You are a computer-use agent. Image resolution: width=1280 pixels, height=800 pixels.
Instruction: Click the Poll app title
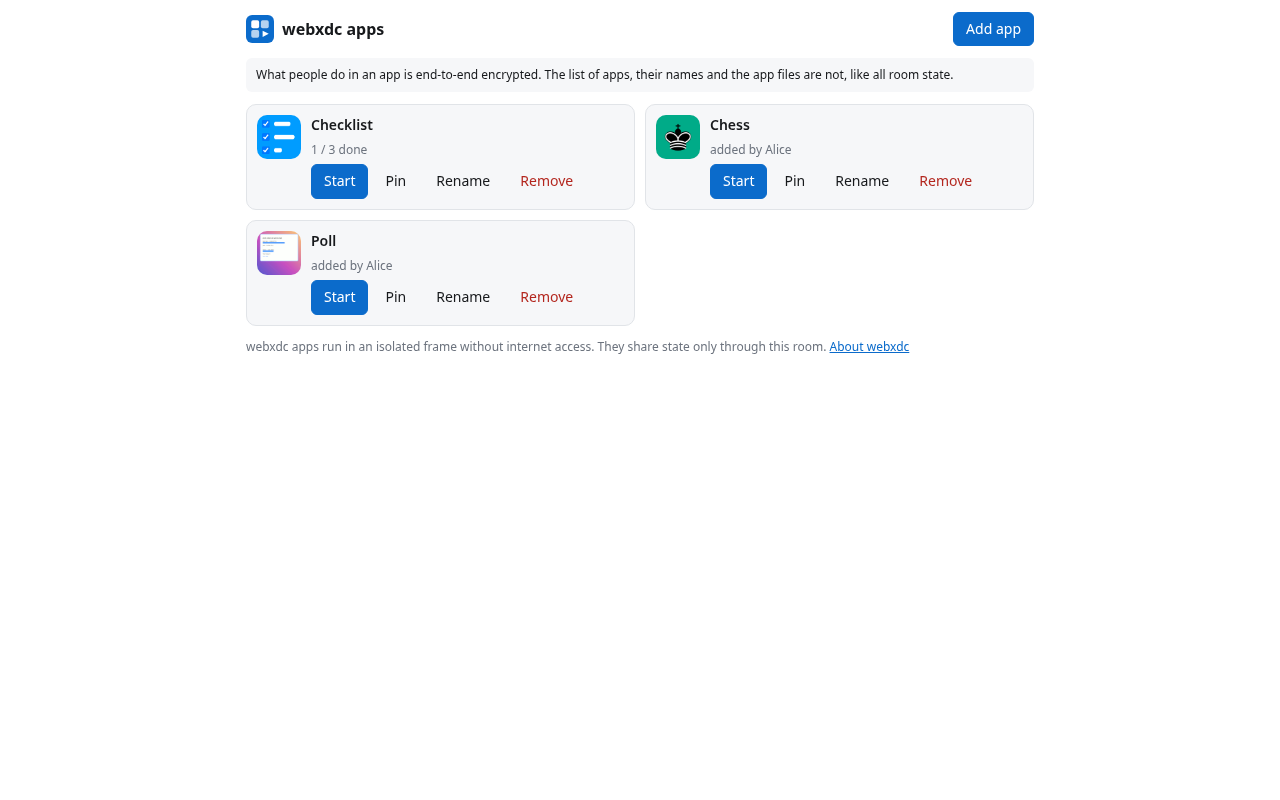(x=323, y=241)
